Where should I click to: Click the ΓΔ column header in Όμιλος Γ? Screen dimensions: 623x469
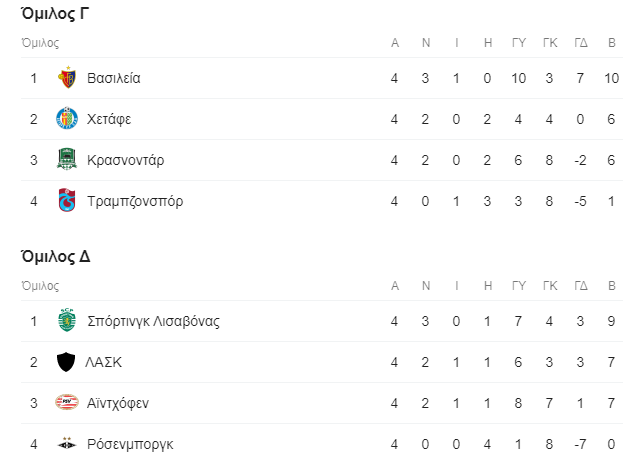pos(580,43)
